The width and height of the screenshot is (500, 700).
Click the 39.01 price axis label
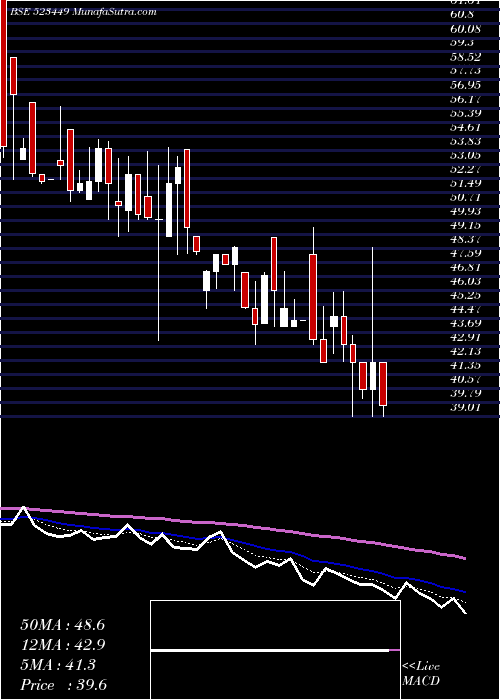[466, 407]
